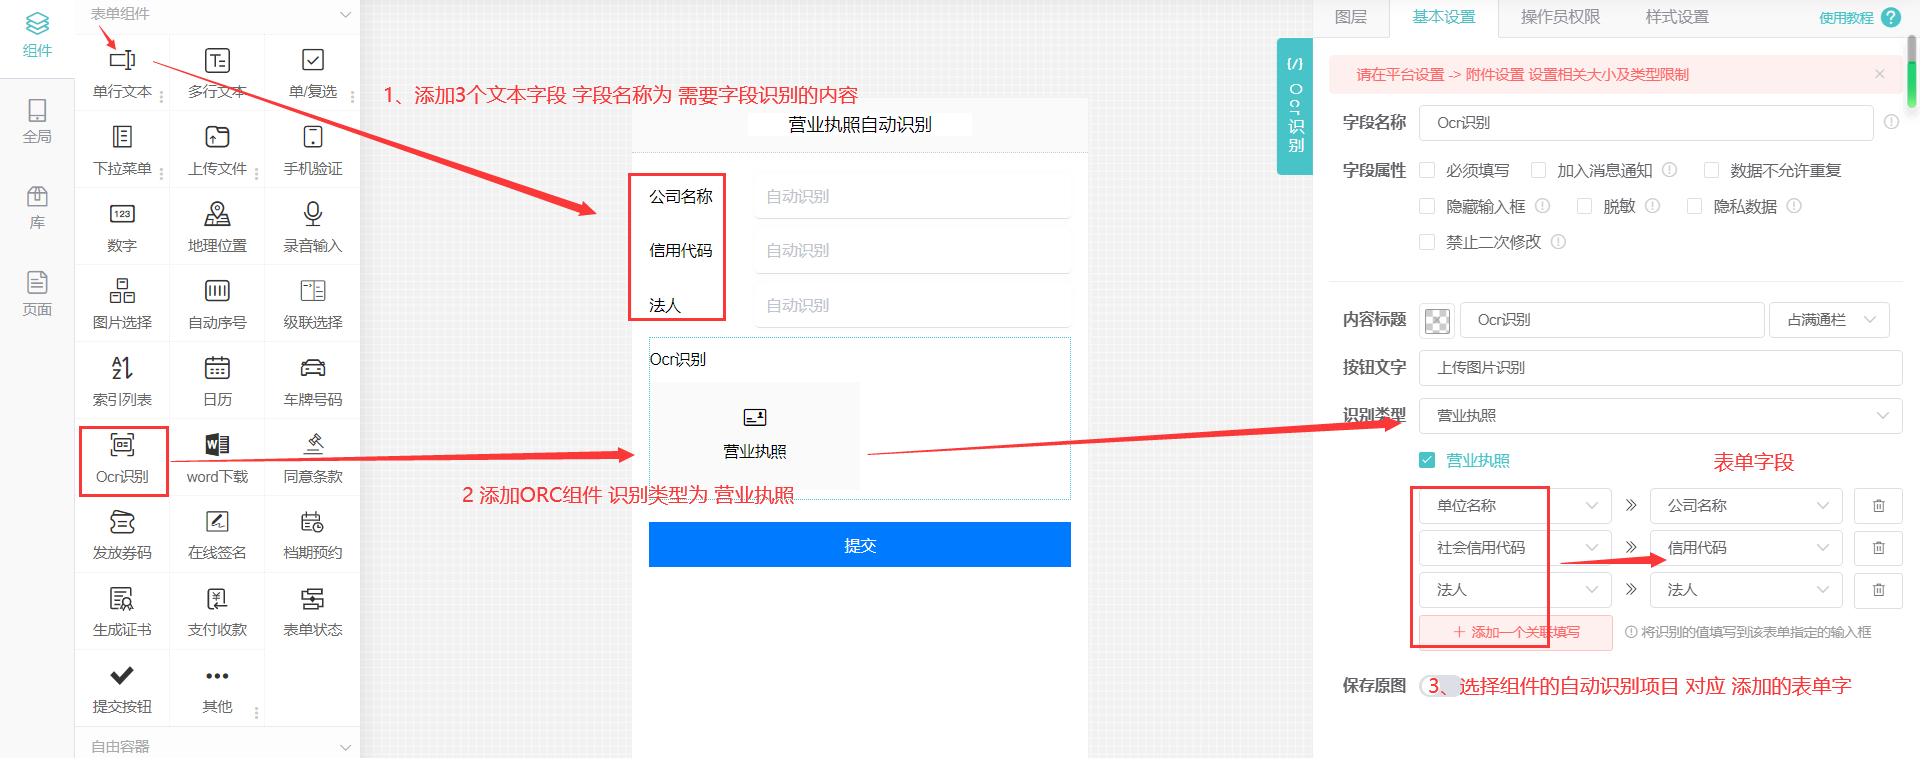1920x758 pixels.
Task: Add the Ocr识别 component
Action: tap(122, 458)
